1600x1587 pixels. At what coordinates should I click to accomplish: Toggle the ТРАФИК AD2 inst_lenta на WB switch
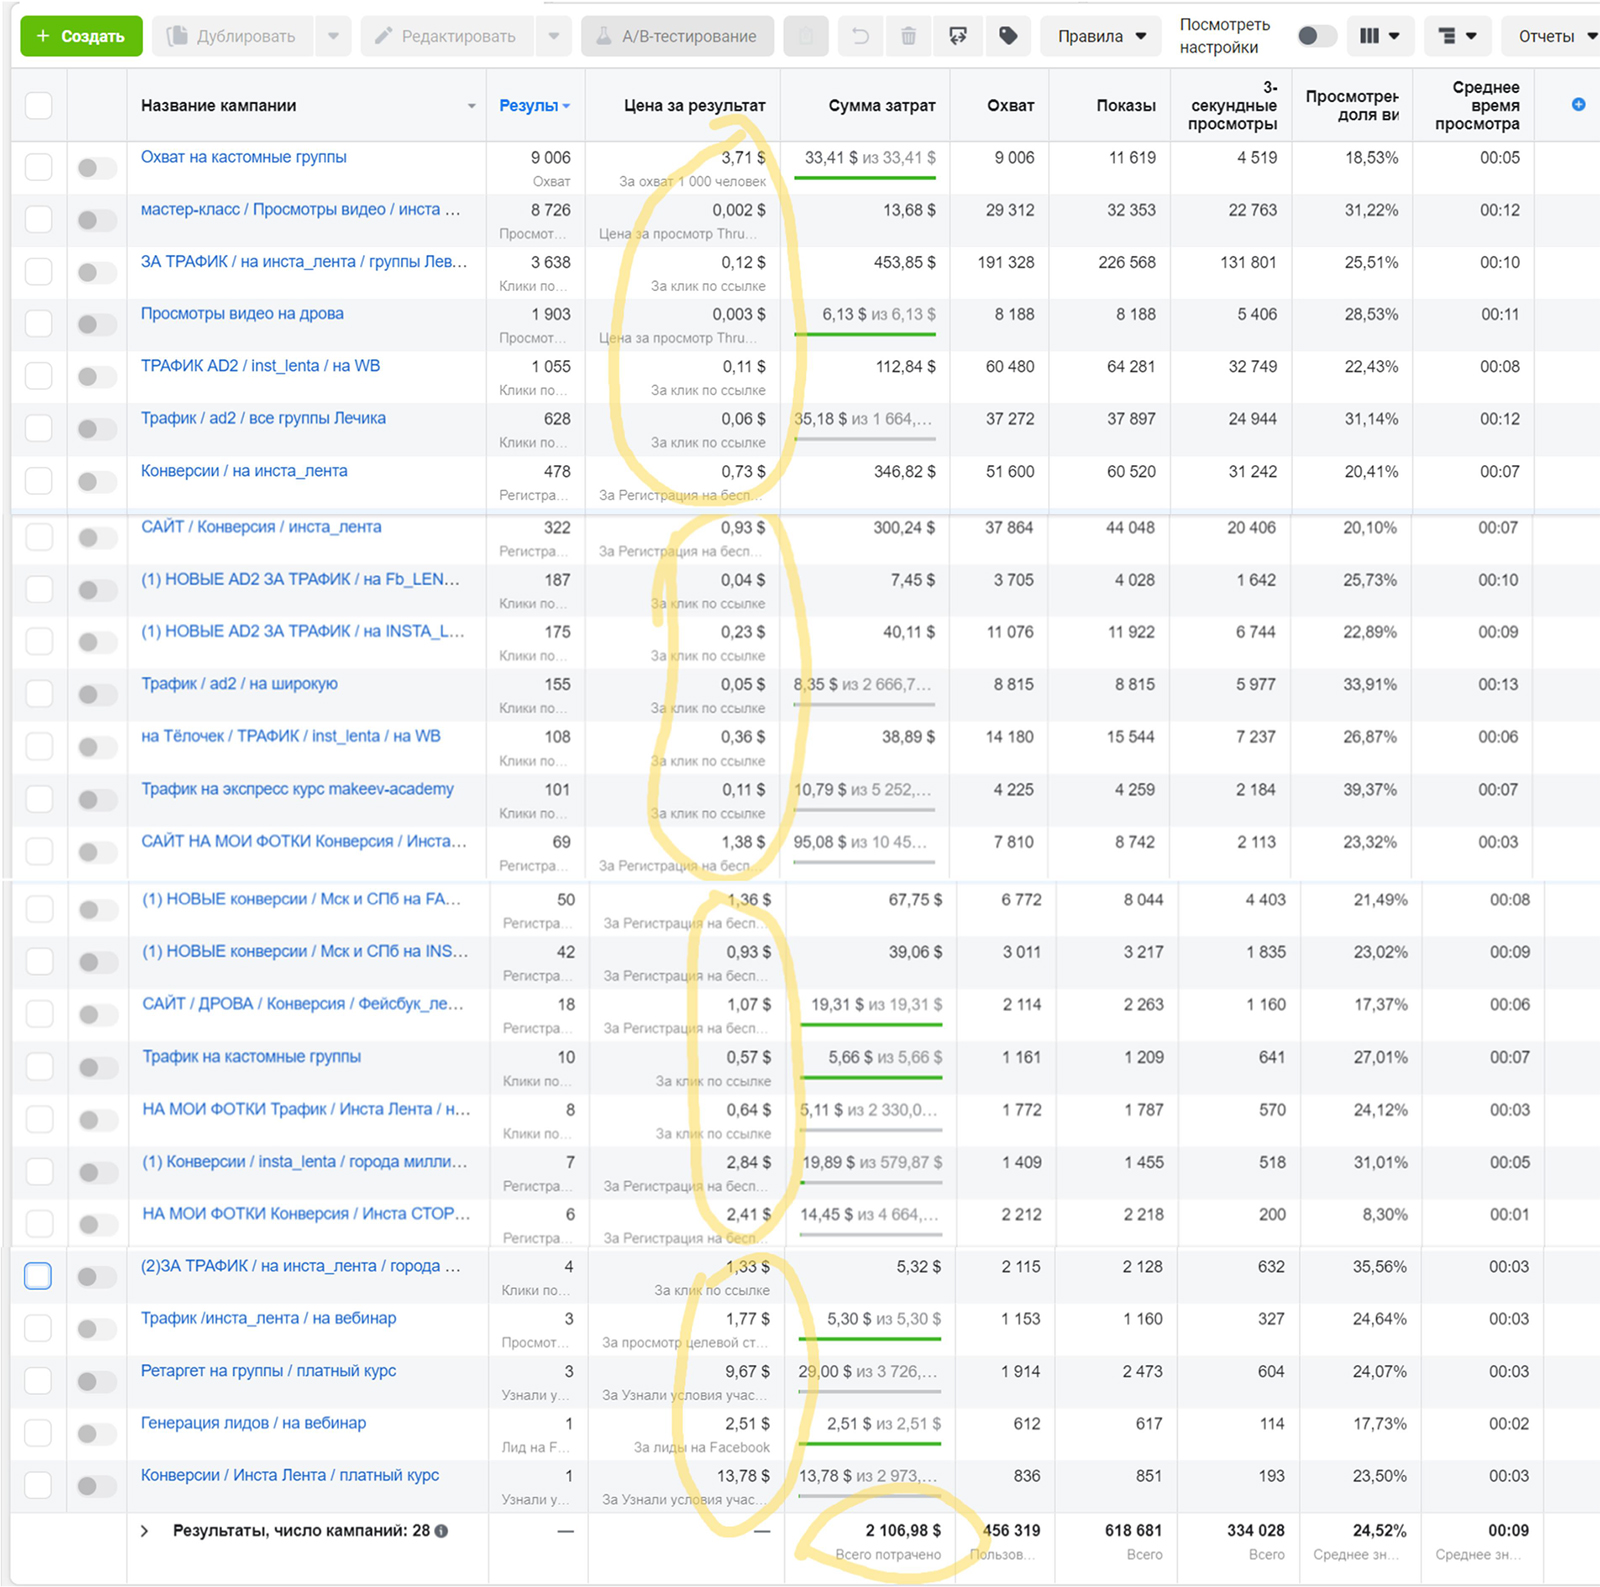(x=96, y=376)
